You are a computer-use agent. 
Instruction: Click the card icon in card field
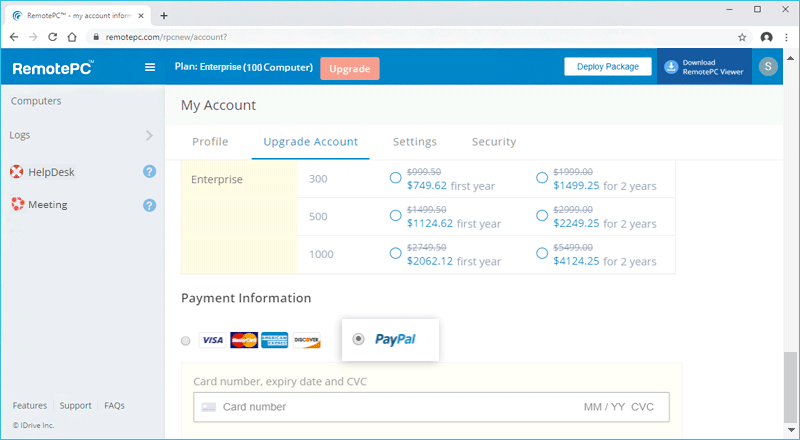tap(209, 407)
